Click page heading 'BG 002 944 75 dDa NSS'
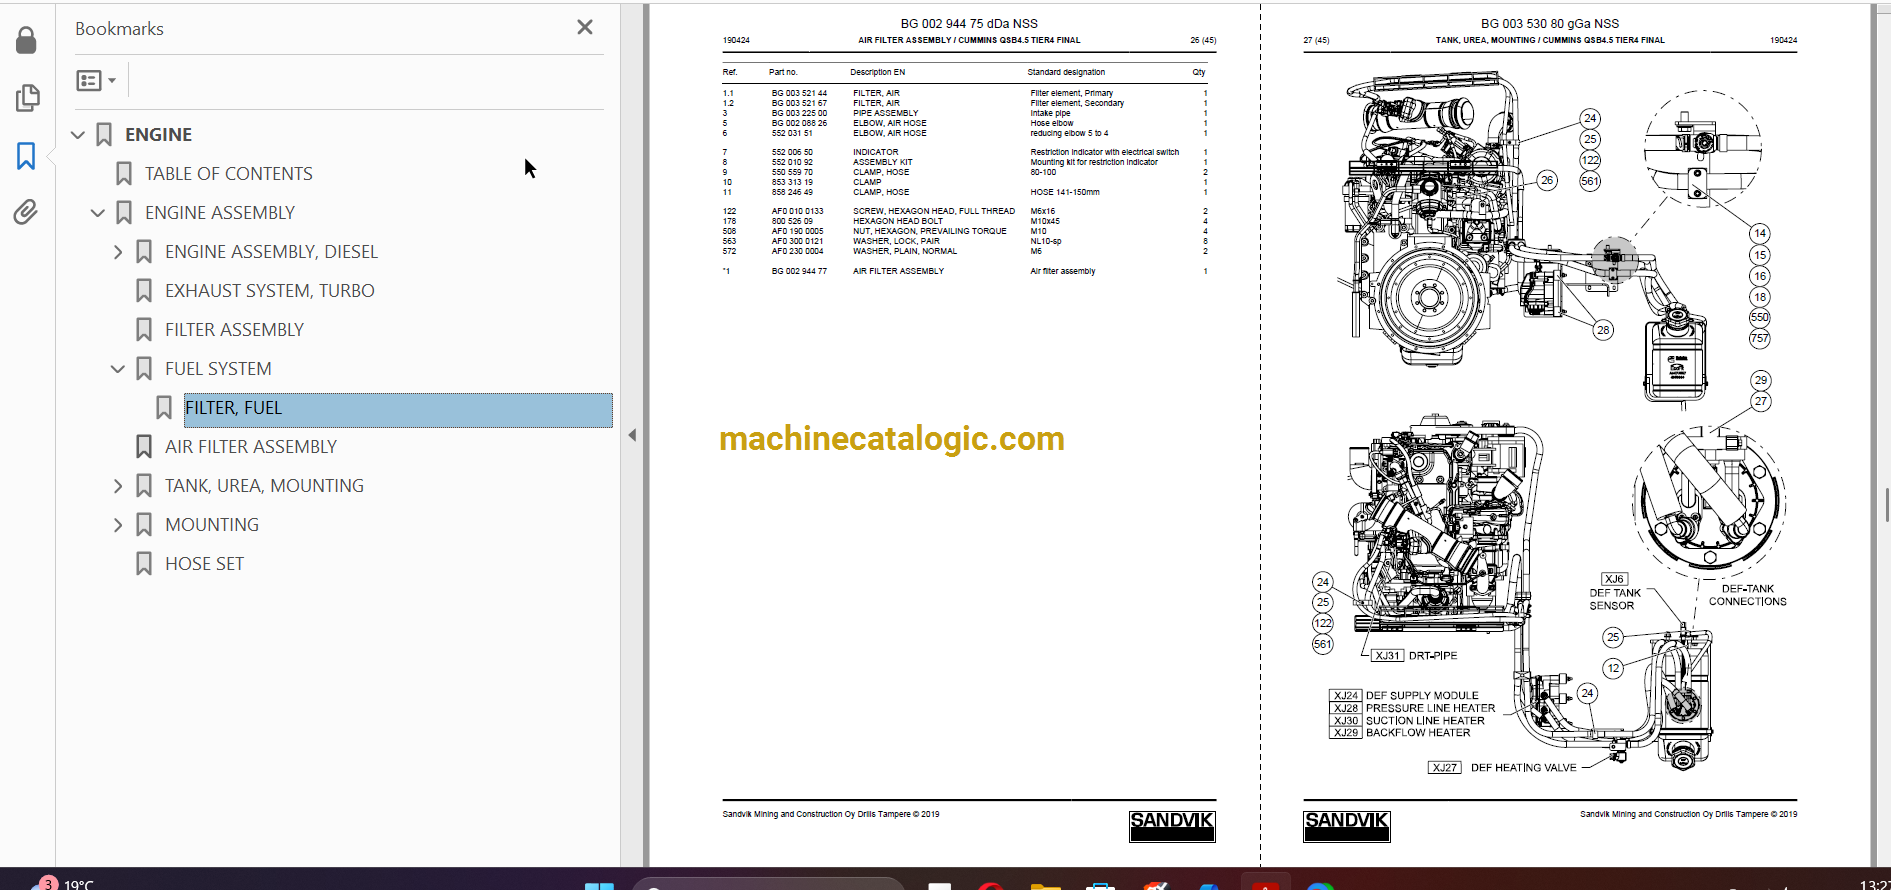Screen dimensions: 1891x890 [x=969, y=24]
